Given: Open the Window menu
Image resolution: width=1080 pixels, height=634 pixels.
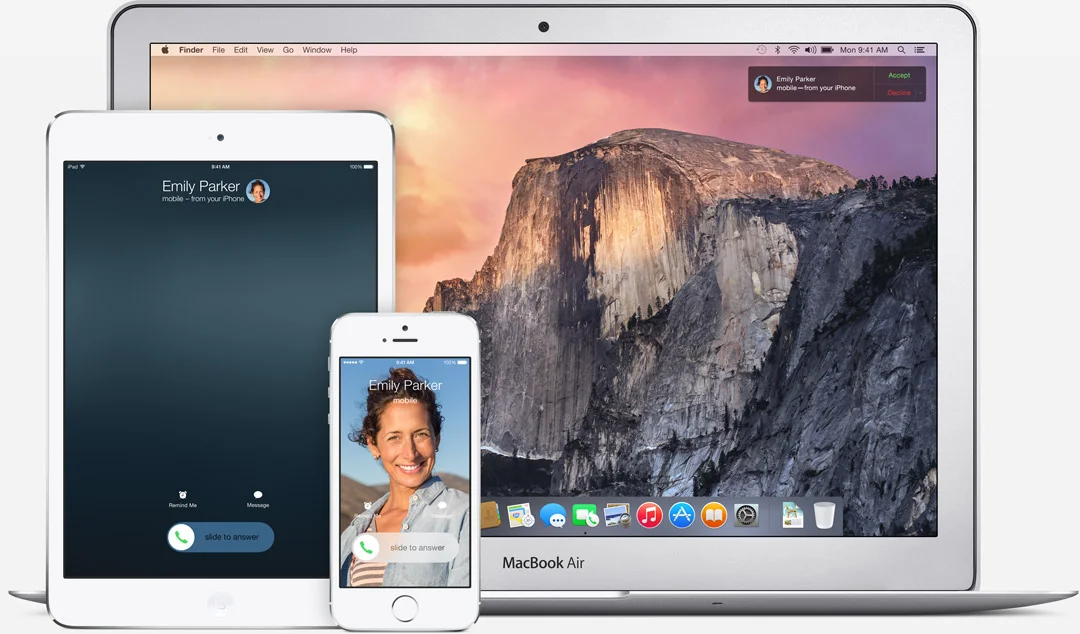Looking at the screenshot, I should pyautogui.click(x=317, y=50).
